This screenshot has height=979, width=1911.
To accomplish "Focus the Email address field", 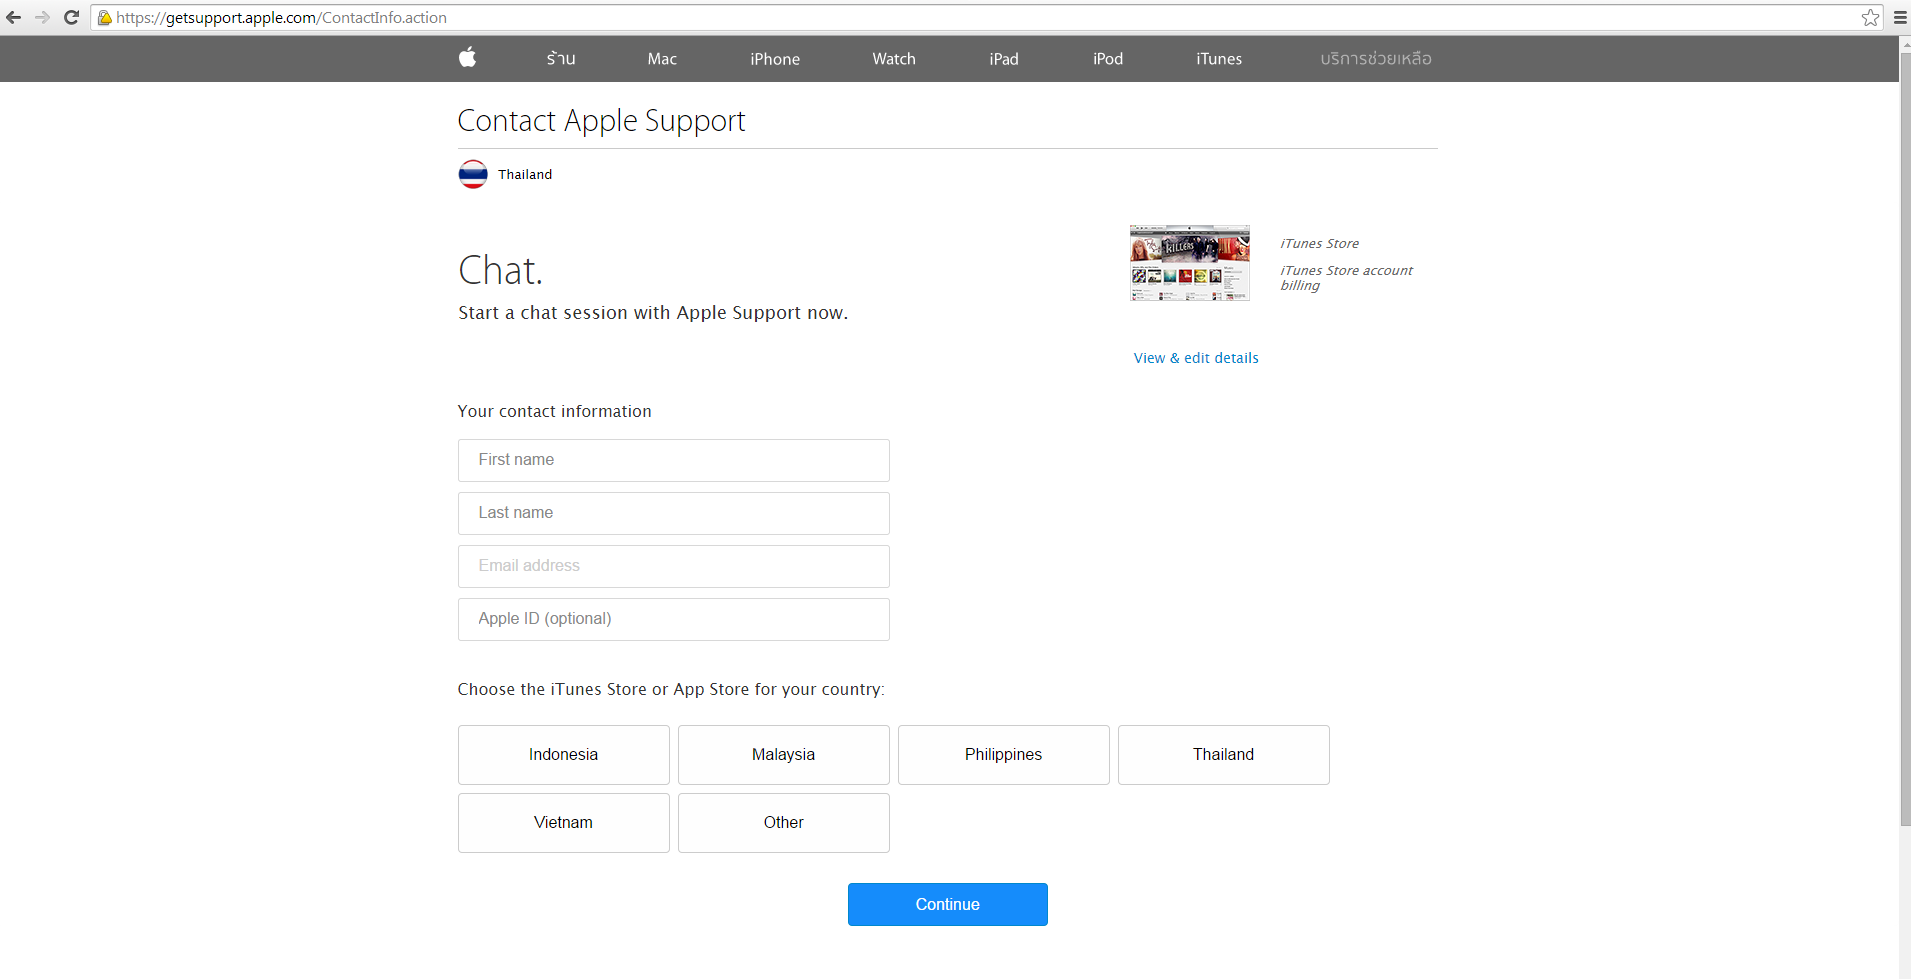I will [x=674, y=566].
